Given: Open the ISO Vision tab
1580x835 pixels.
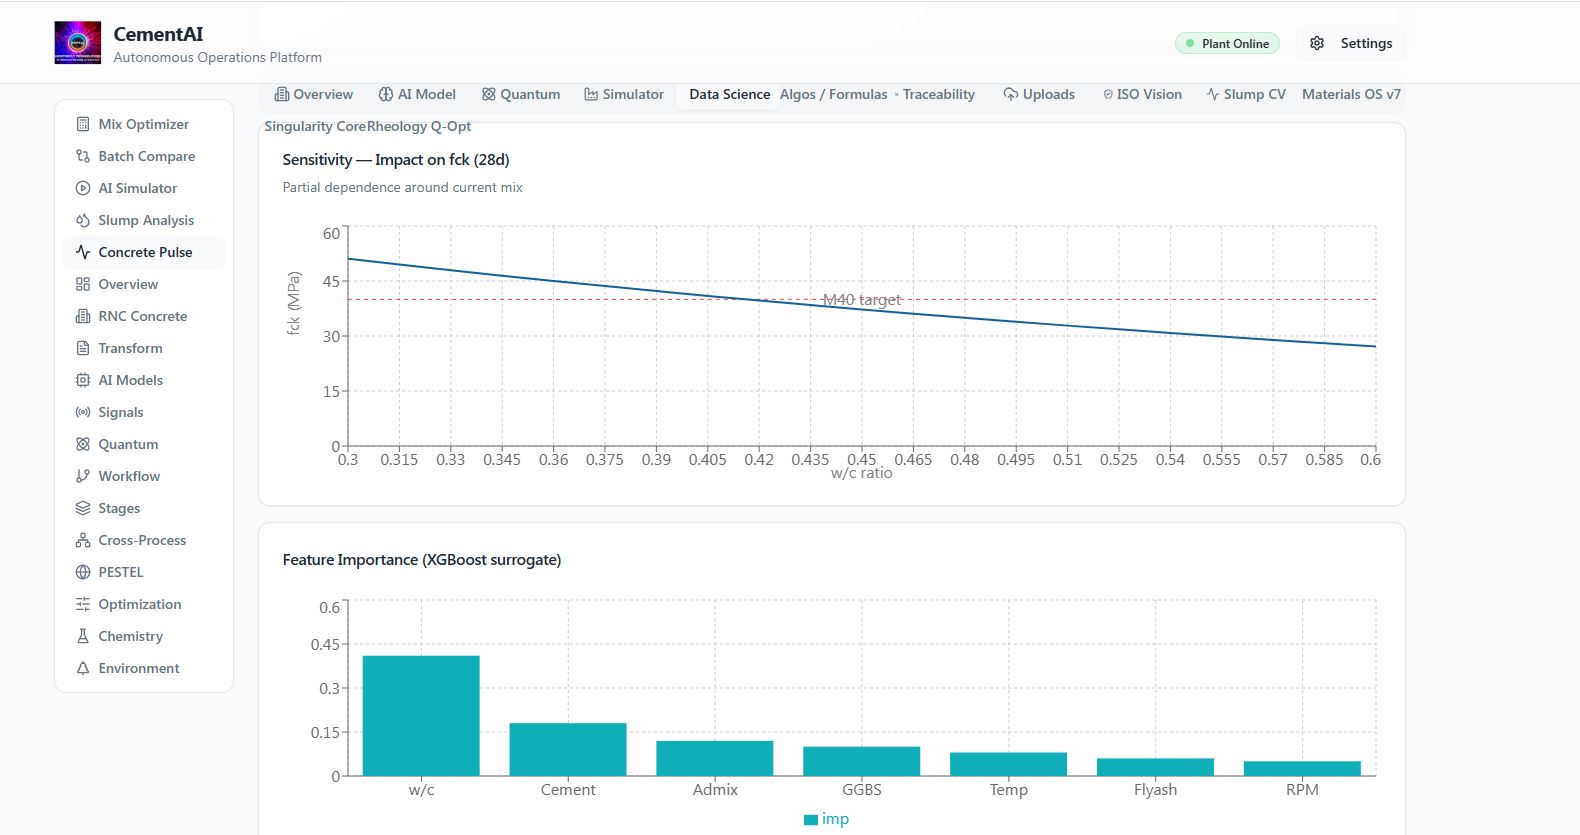Looking at the screenshot, I should coord(1142,94).
